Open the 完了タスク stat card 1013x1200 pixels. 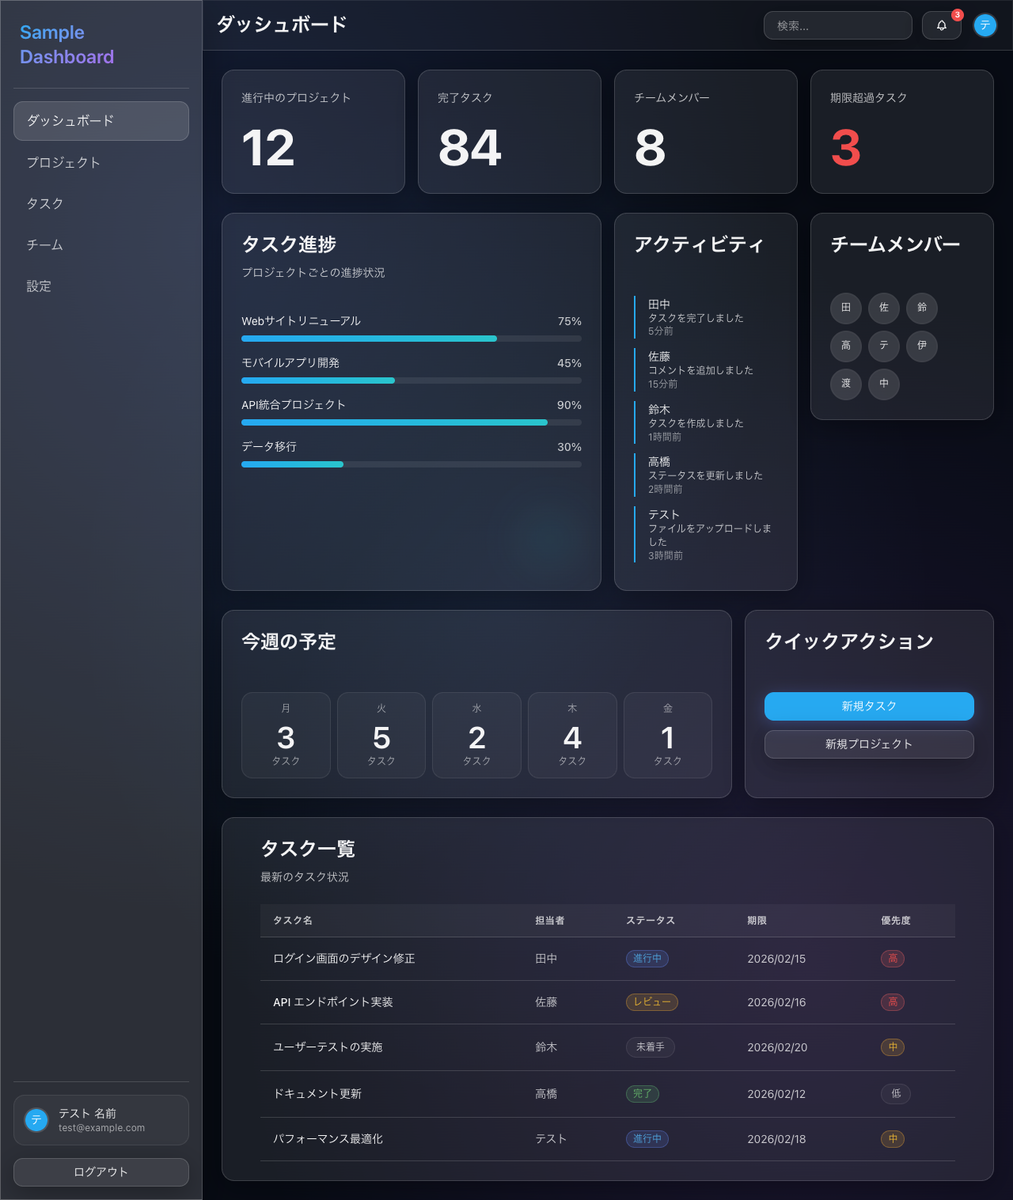(x=509, y=132)
